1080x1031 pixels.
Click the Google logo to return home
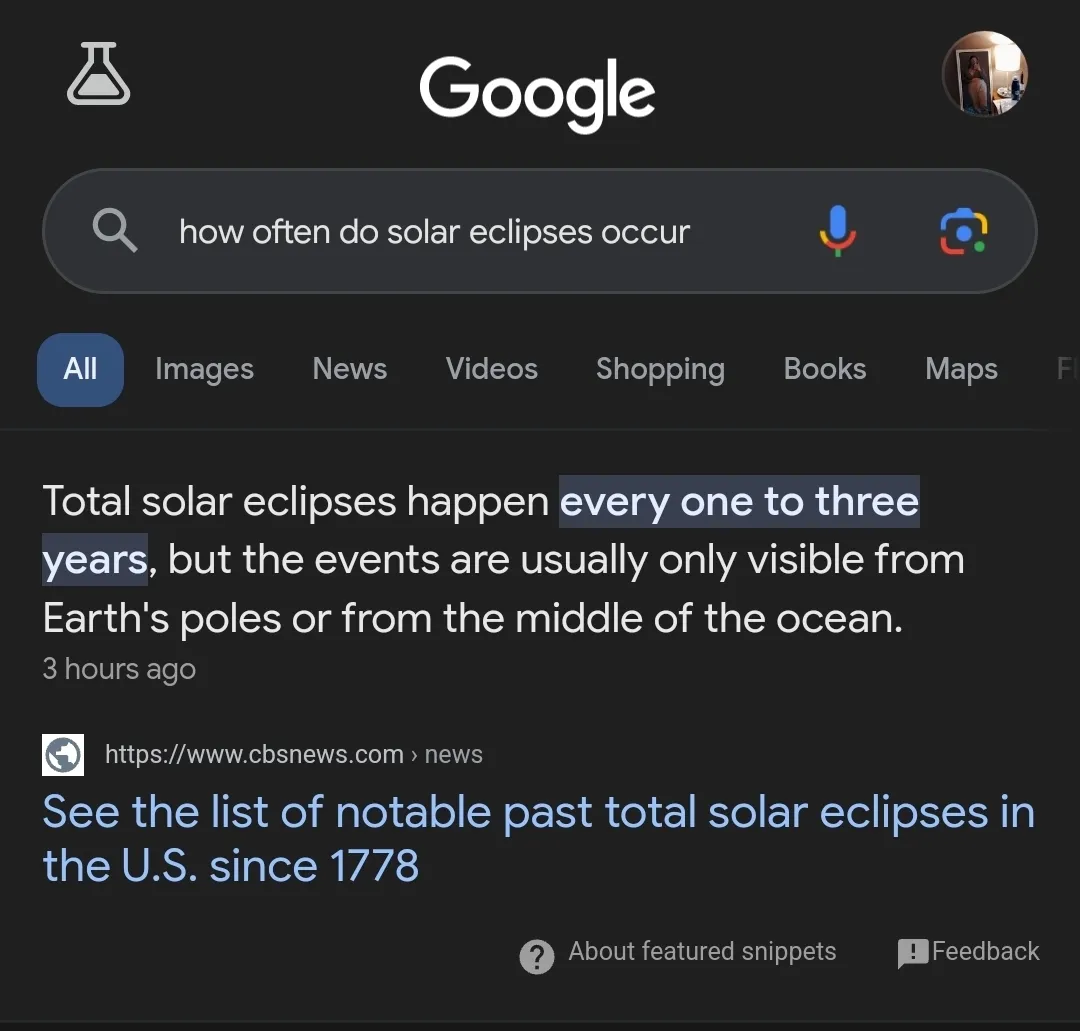(x=538, y=92)
